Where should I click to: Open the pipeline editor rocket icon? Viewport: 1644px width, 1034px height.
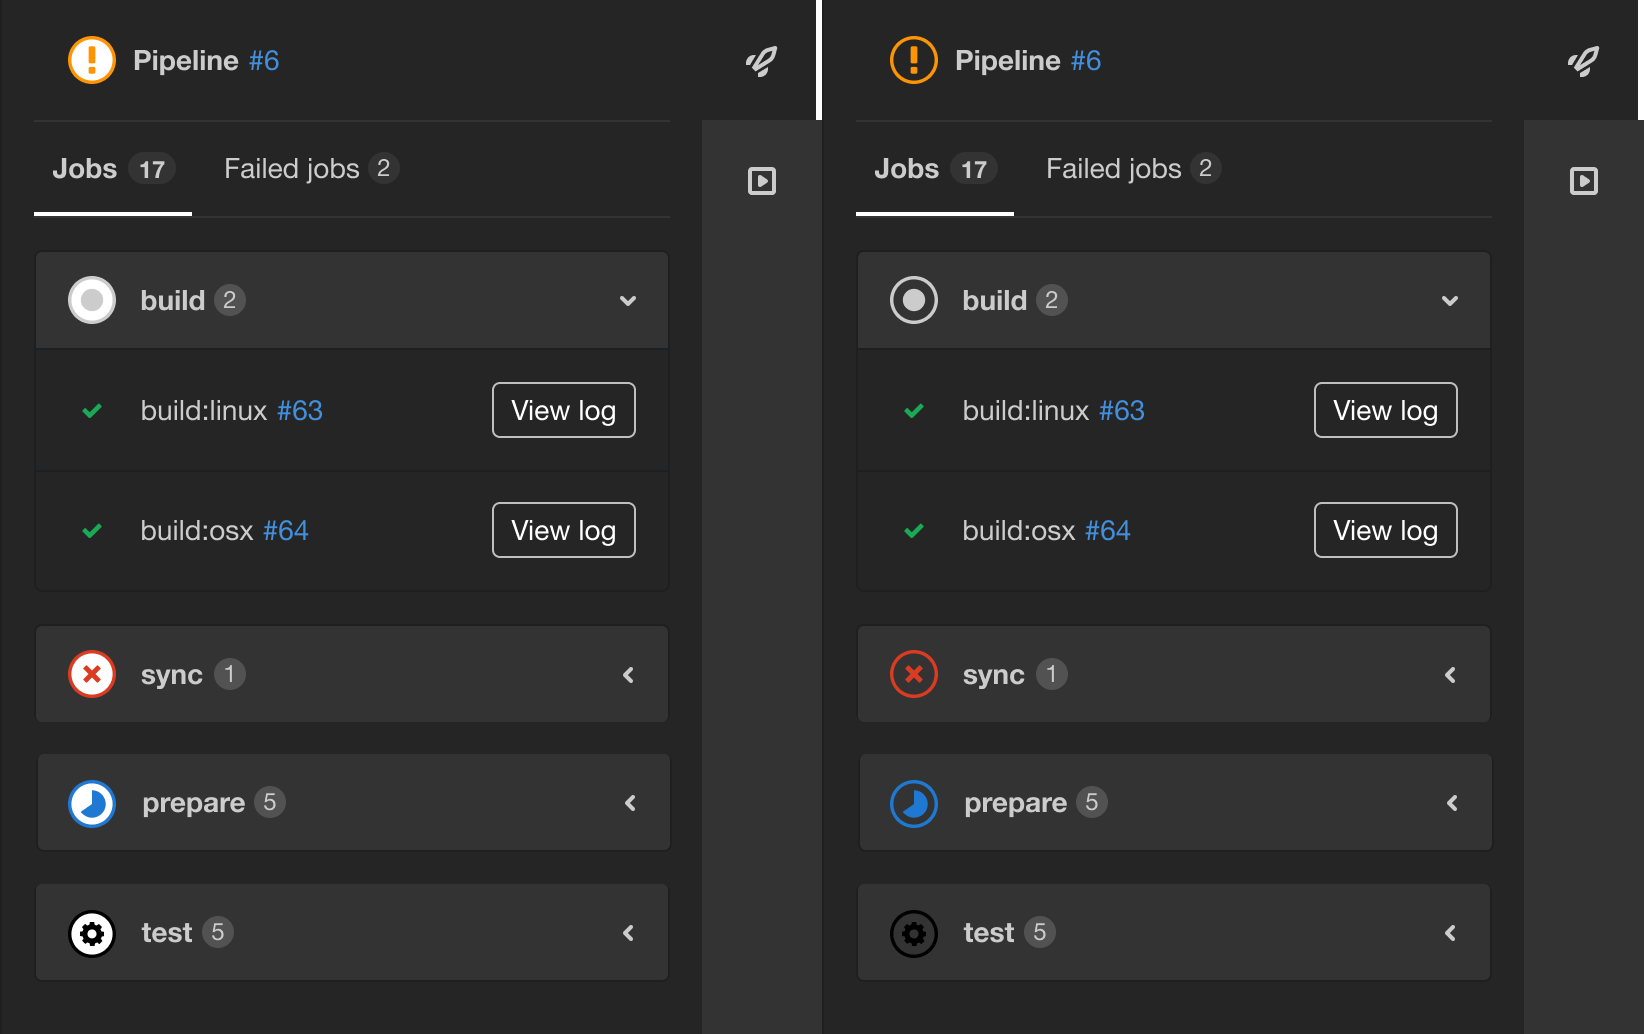click(x=760, y=60)
